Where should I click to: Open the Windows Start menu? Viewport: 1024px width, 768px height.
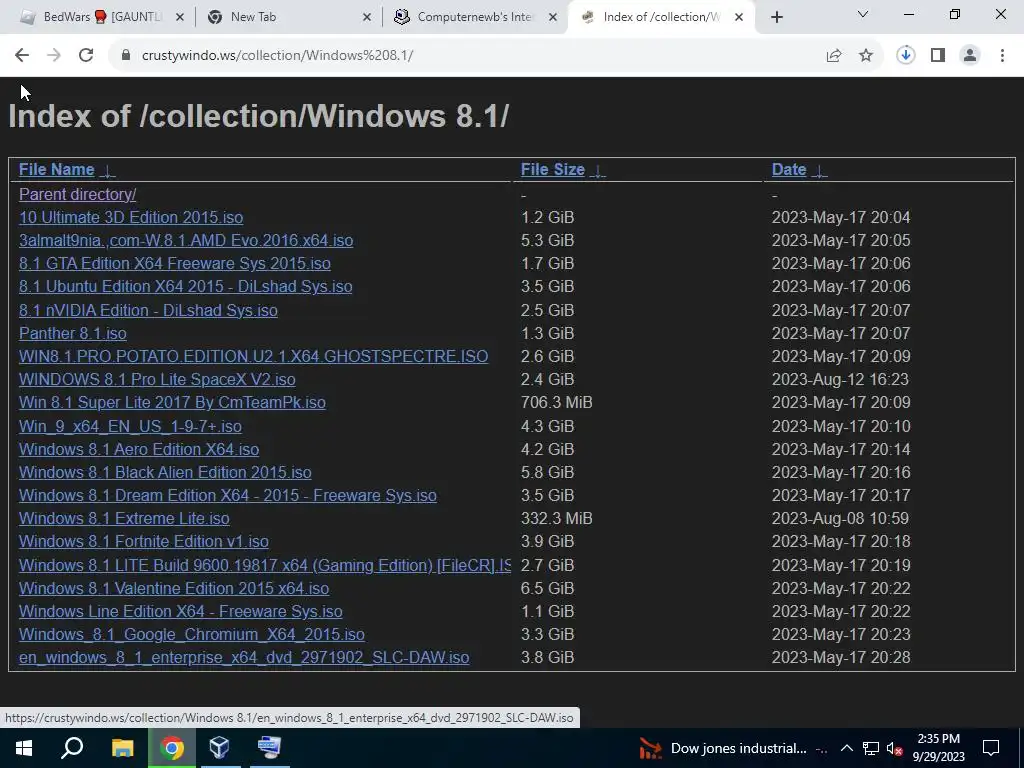point(24,748)
